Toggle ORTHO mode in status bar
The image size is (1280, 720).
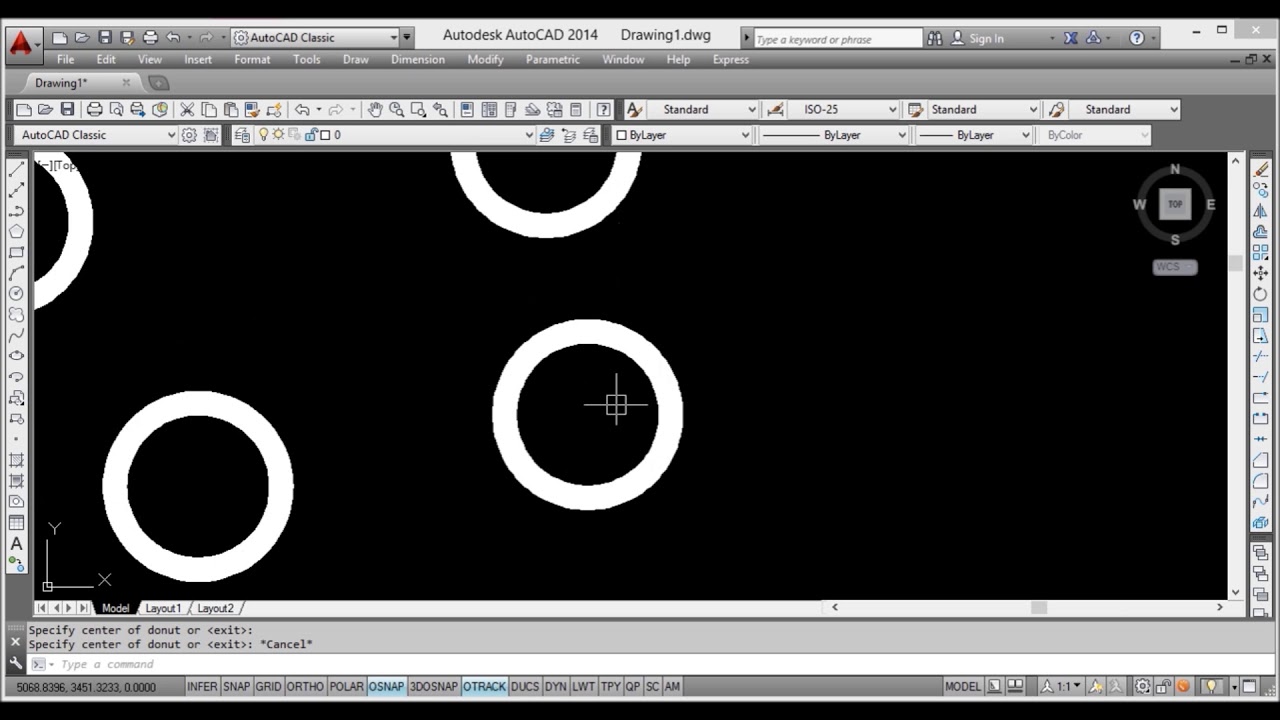305,687
